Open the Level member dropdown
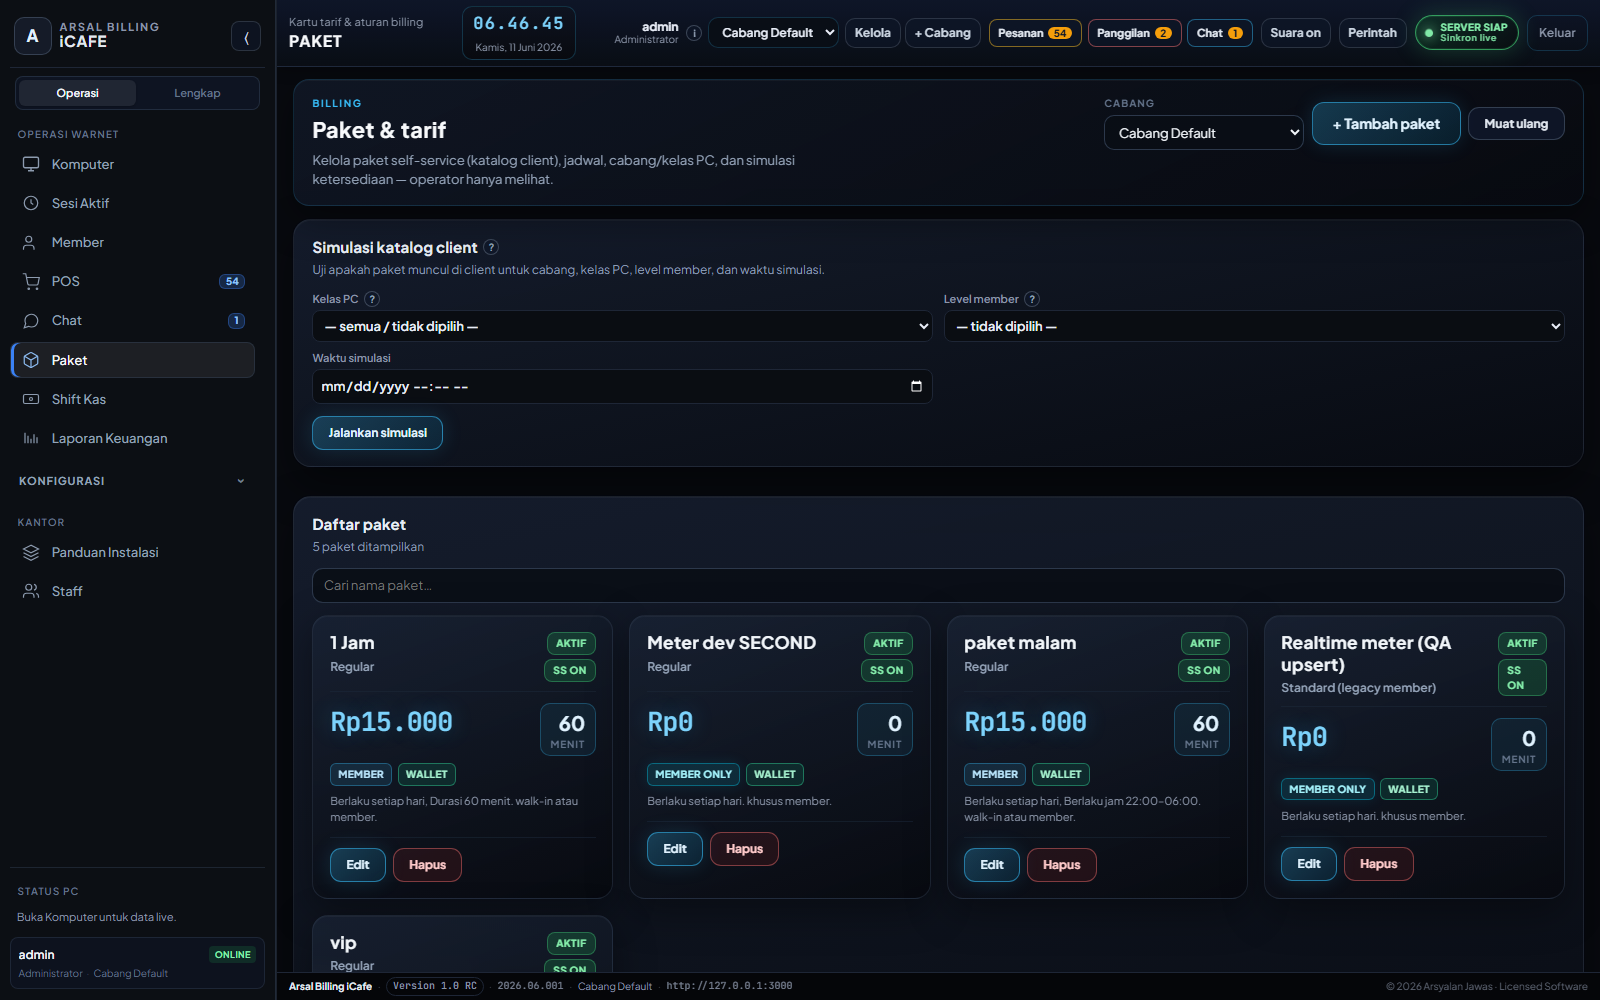The width and height of the screenshot is (1600, 1000). click(1254, 326)
